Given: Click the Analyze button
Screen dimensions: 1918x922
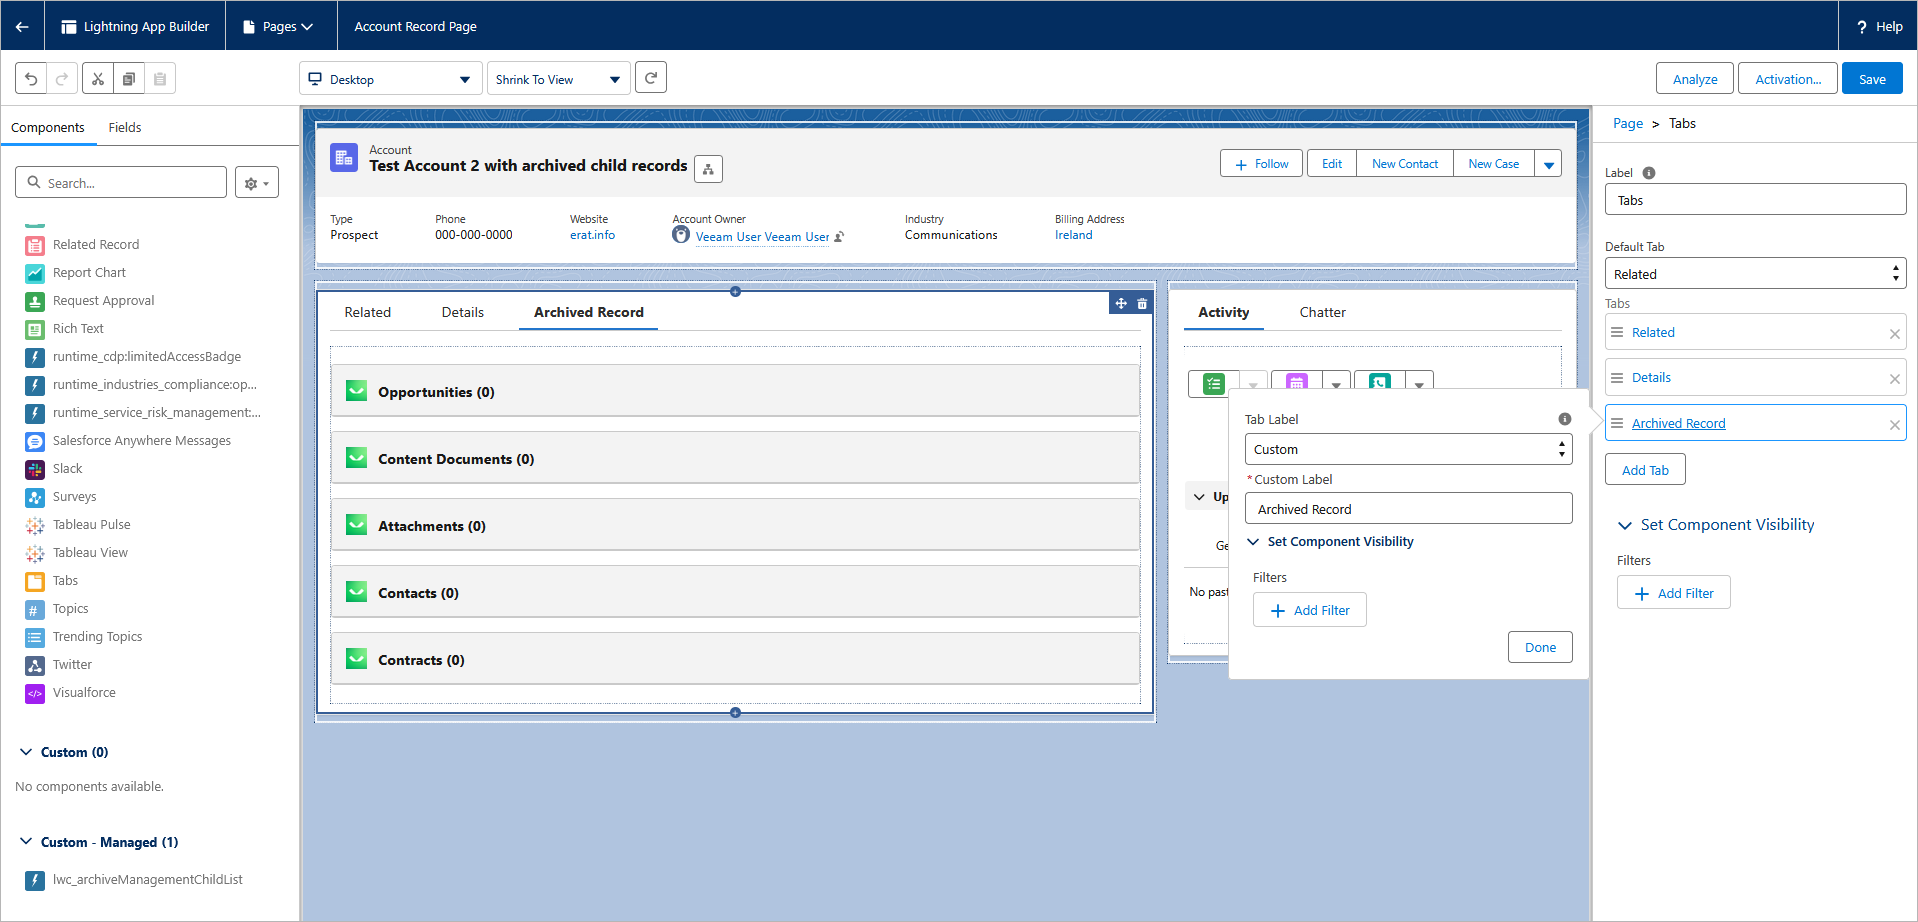Looking at the screenshot, I should click(x=1695, y=79).
